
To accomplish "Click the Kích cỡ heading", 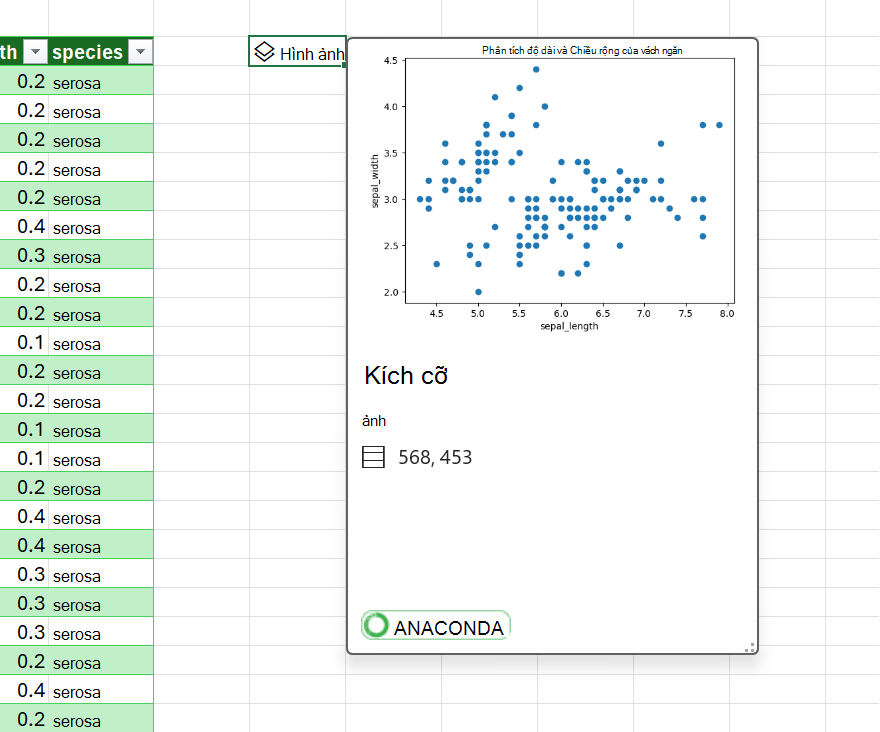I will click(x=406, y=376).
